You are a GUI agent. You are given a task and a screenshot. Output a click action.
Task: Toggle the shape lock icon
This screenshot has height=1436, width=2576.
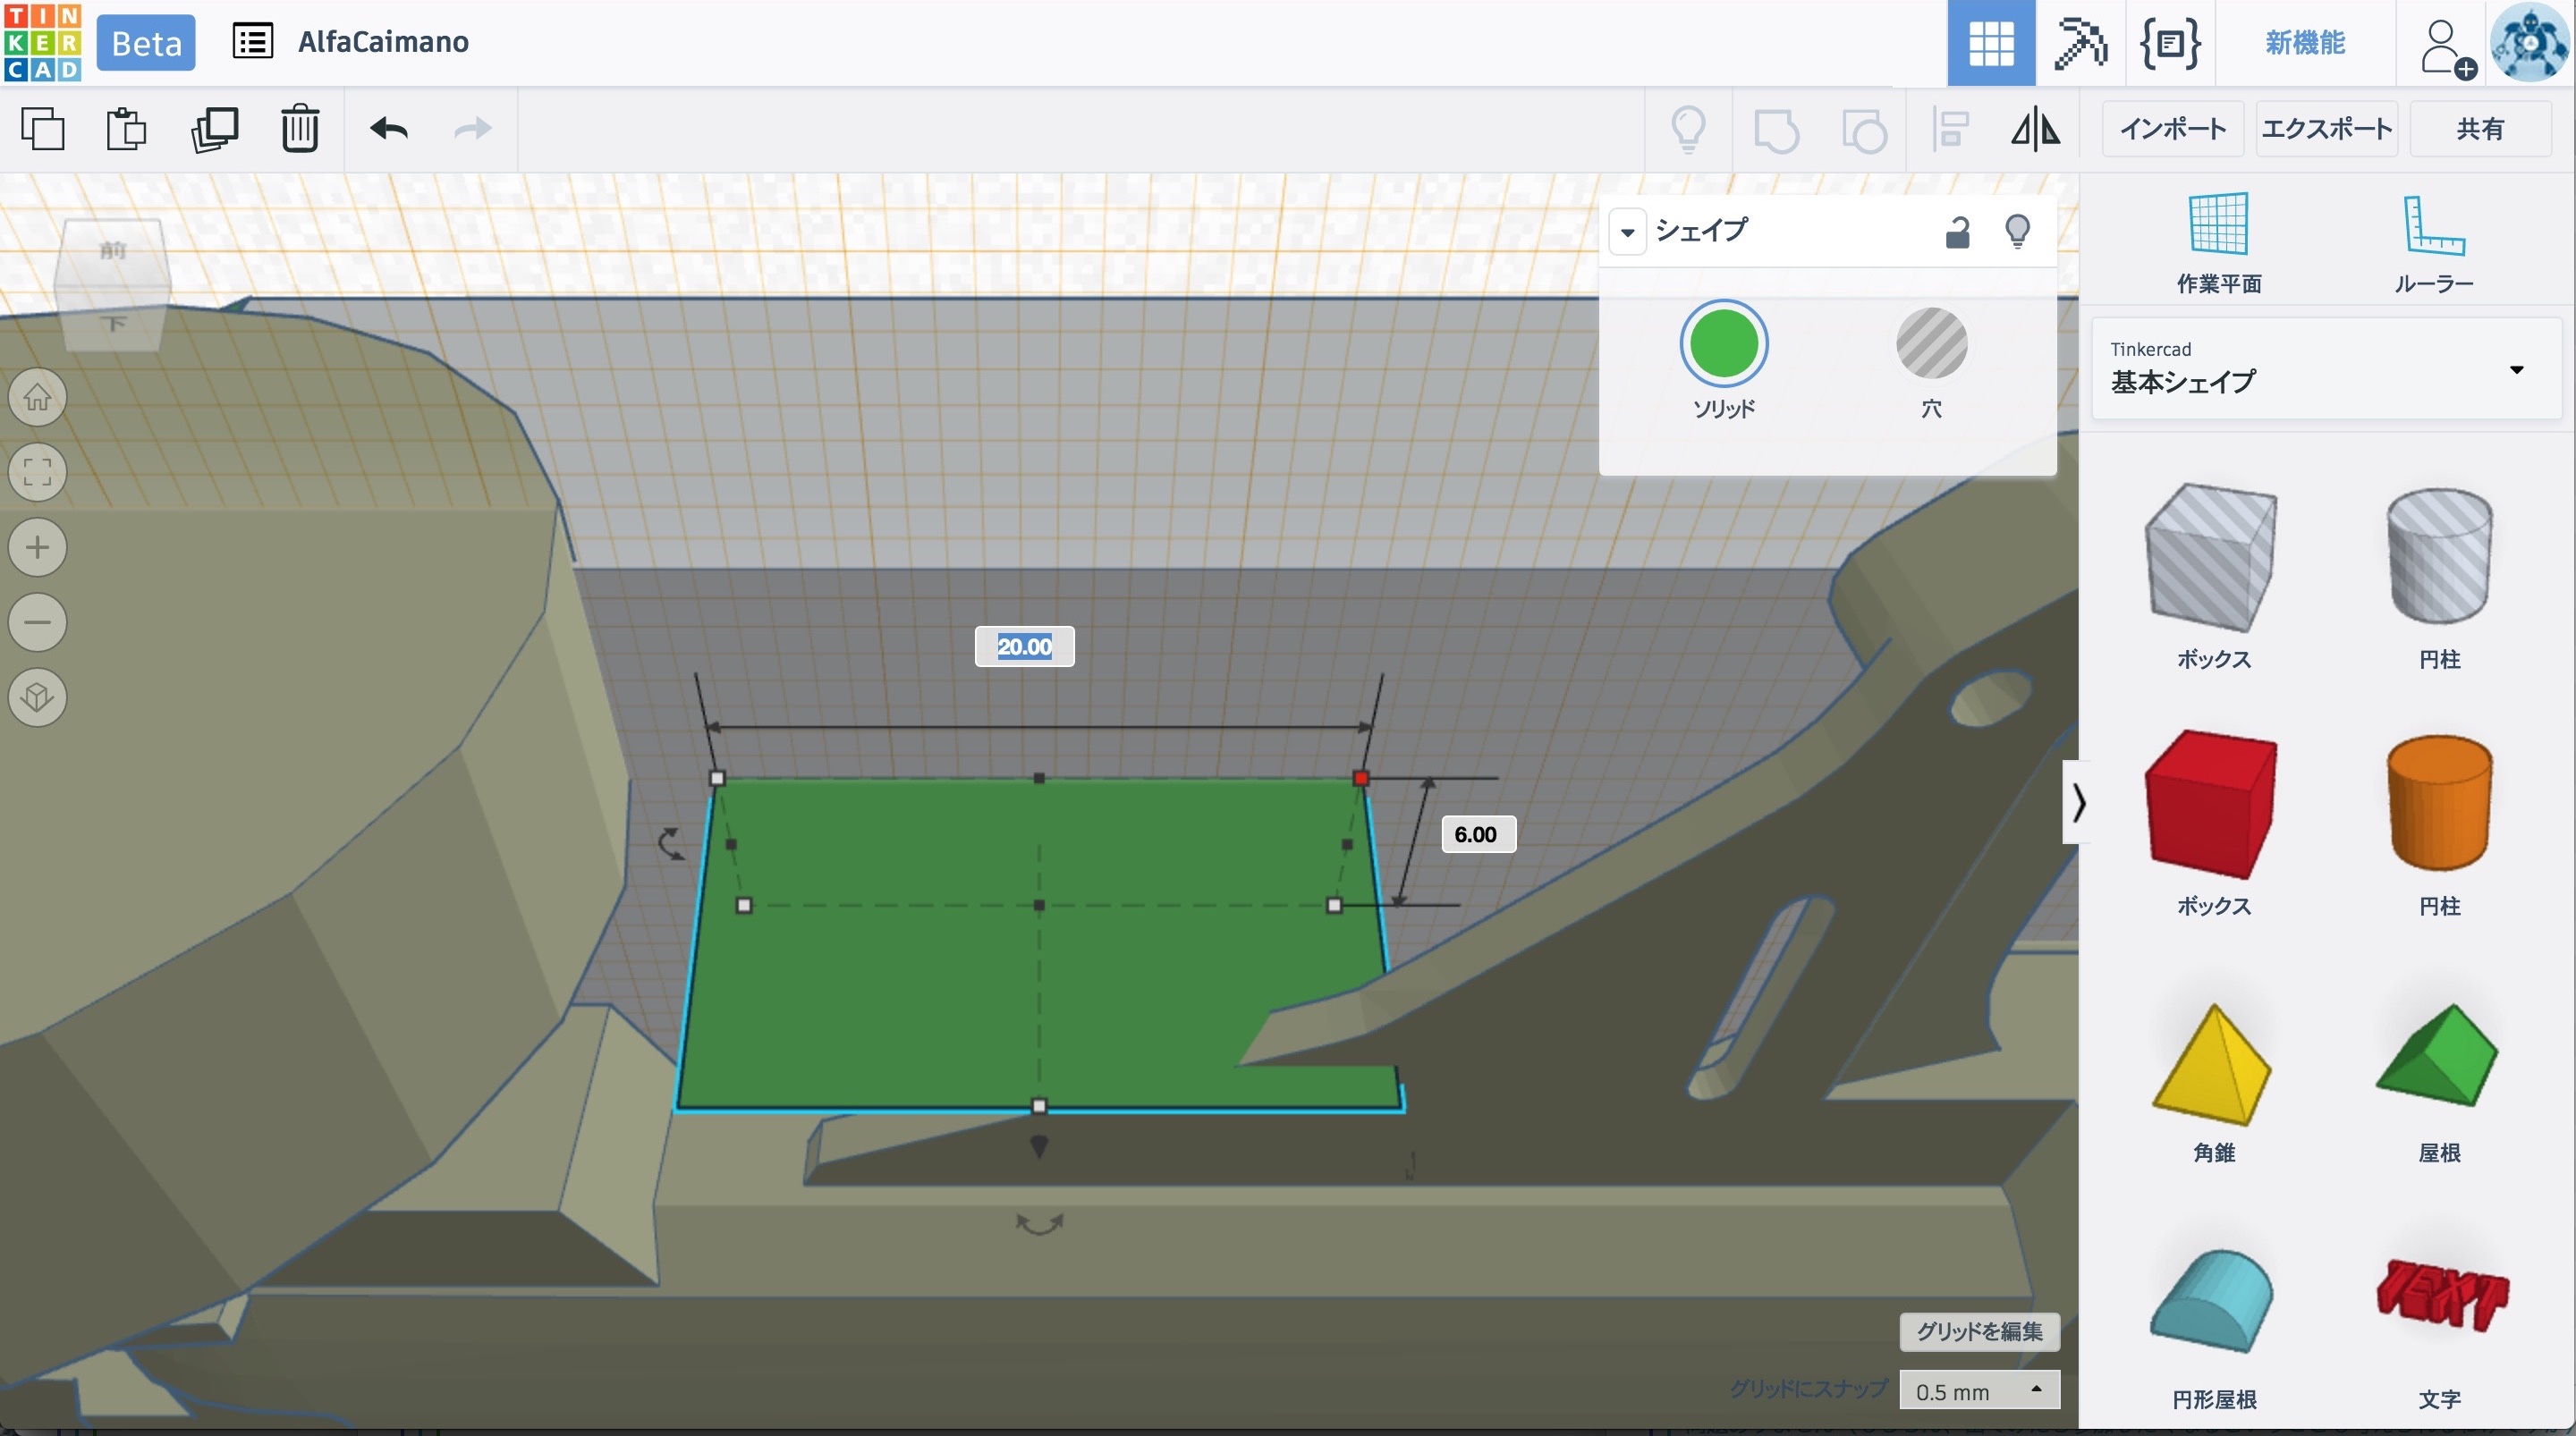pyautogui.click(x=1957, y=232)
